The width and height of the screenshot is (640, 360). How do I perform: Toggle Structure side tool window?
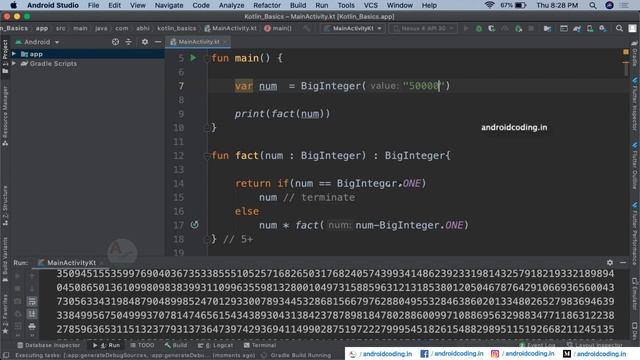5,206
